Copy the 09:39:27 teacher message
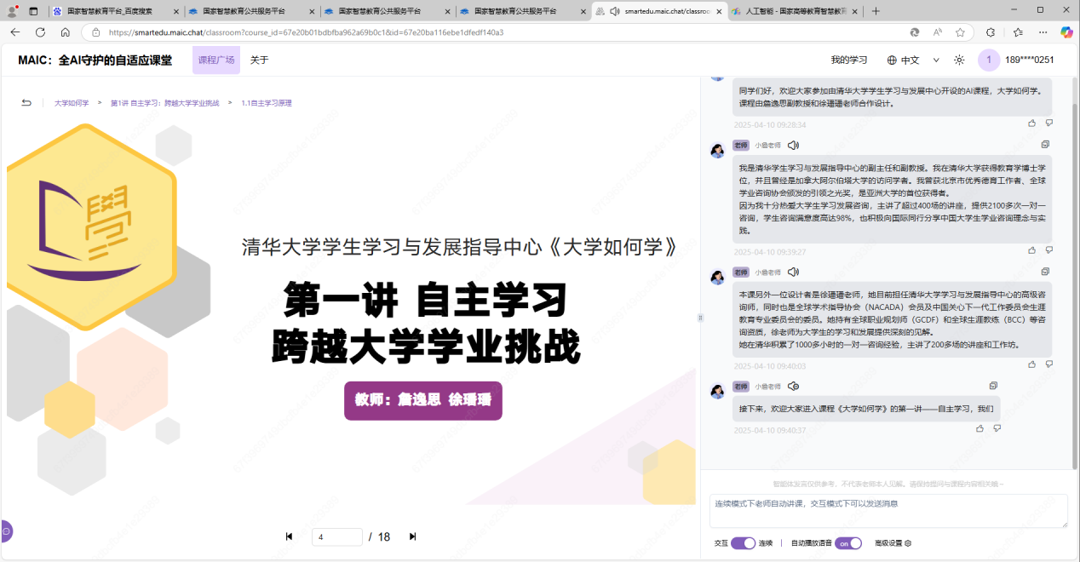This screenshot has width=1080, height=562. pyautogui.click(x=1045, y=145)
